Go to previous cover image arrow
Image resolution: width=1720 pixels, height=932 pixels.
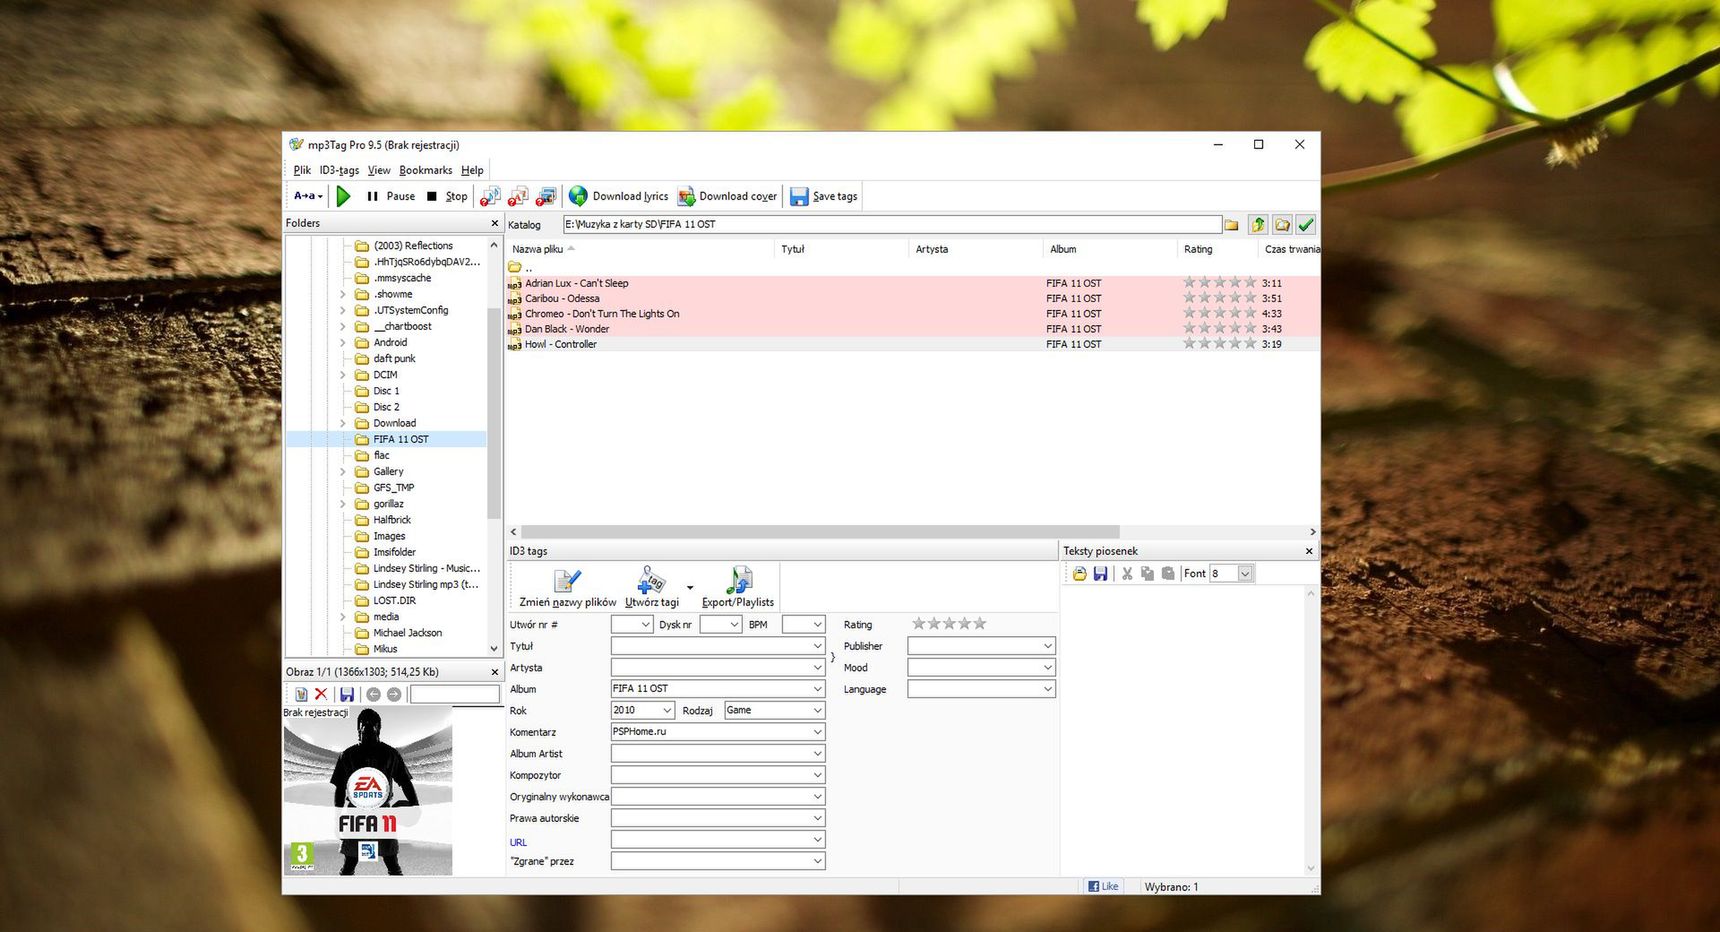click(373, 694)
